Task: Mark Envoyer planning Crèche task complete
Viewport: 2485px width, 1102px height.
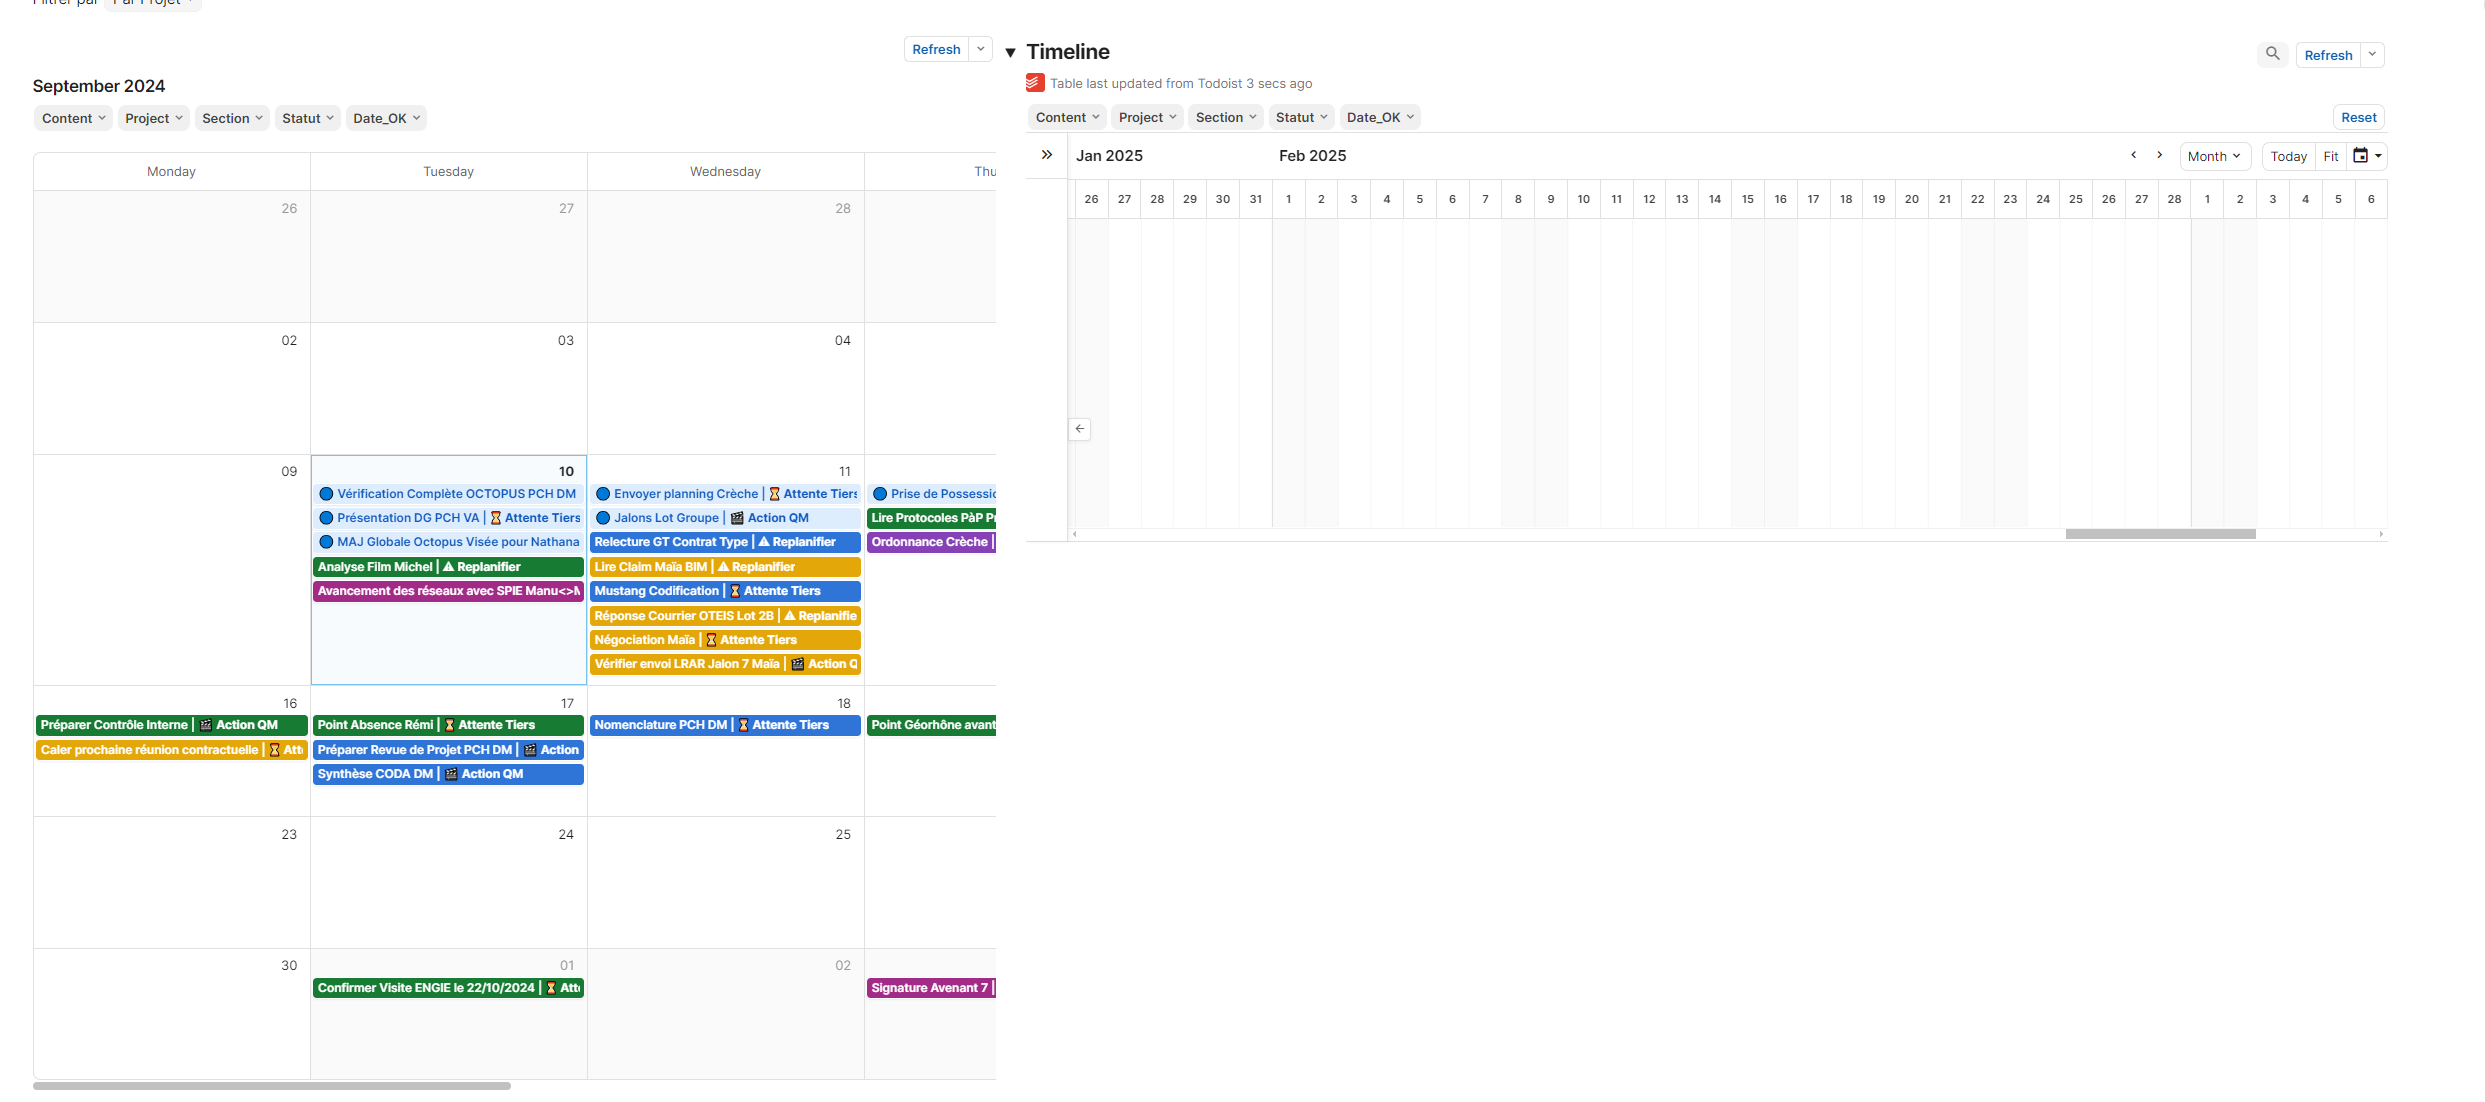Action: point(603,494)
